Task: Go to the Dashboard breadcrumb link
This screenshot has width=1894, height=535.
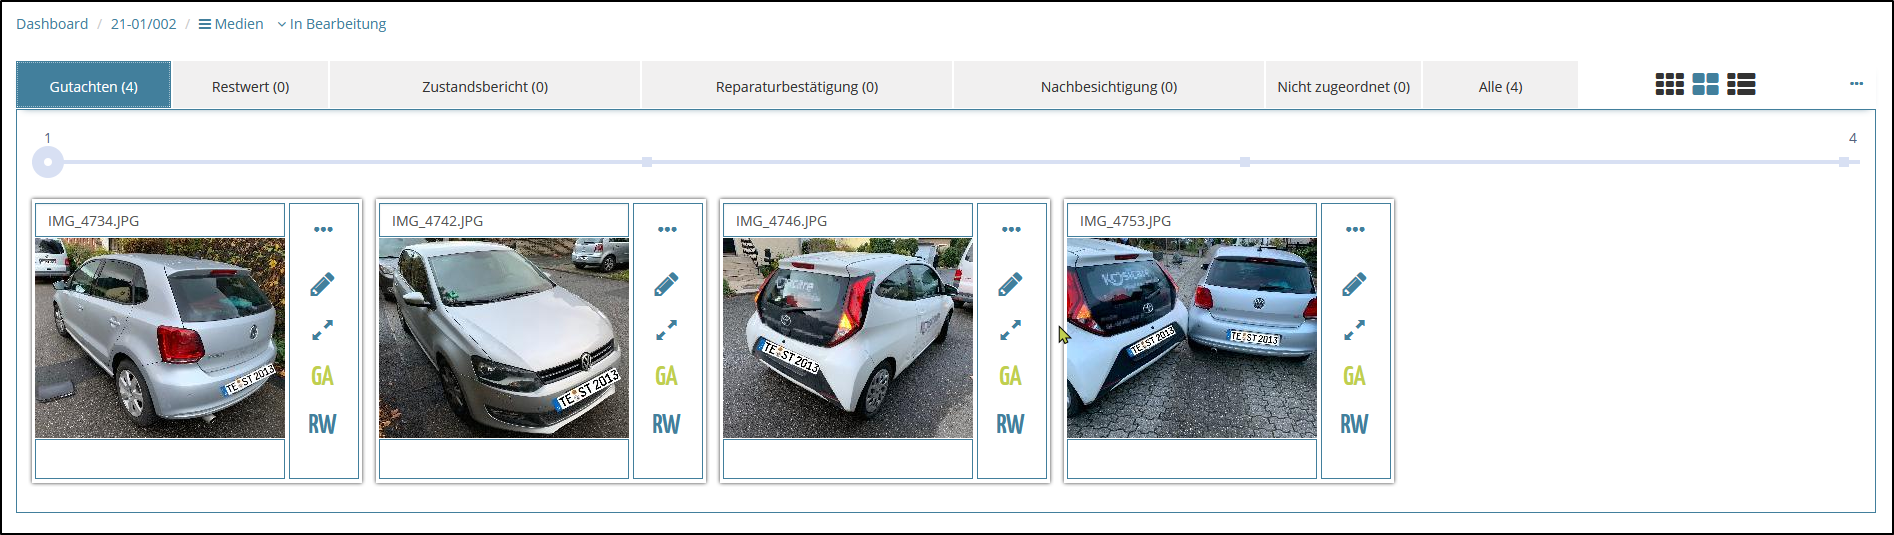Action: pyautogui.click(x=52, y=24)
